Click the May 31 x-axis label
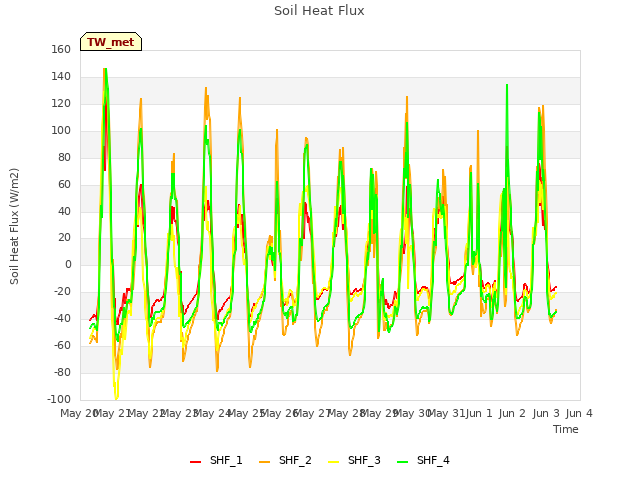This screenshot has height=480, width=640. (x=446, y=413)
